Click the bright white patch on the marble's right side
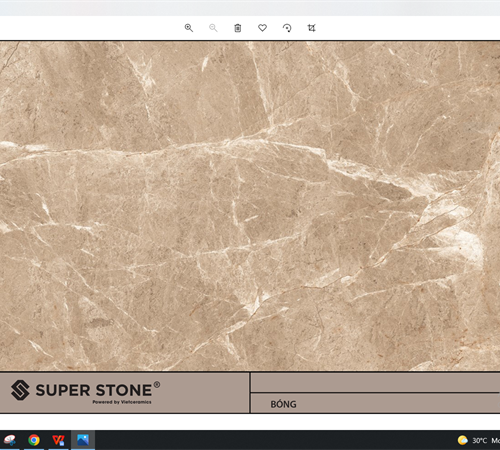Image resolution: width=500 pixels, height=450 pixels. point(467,243)
